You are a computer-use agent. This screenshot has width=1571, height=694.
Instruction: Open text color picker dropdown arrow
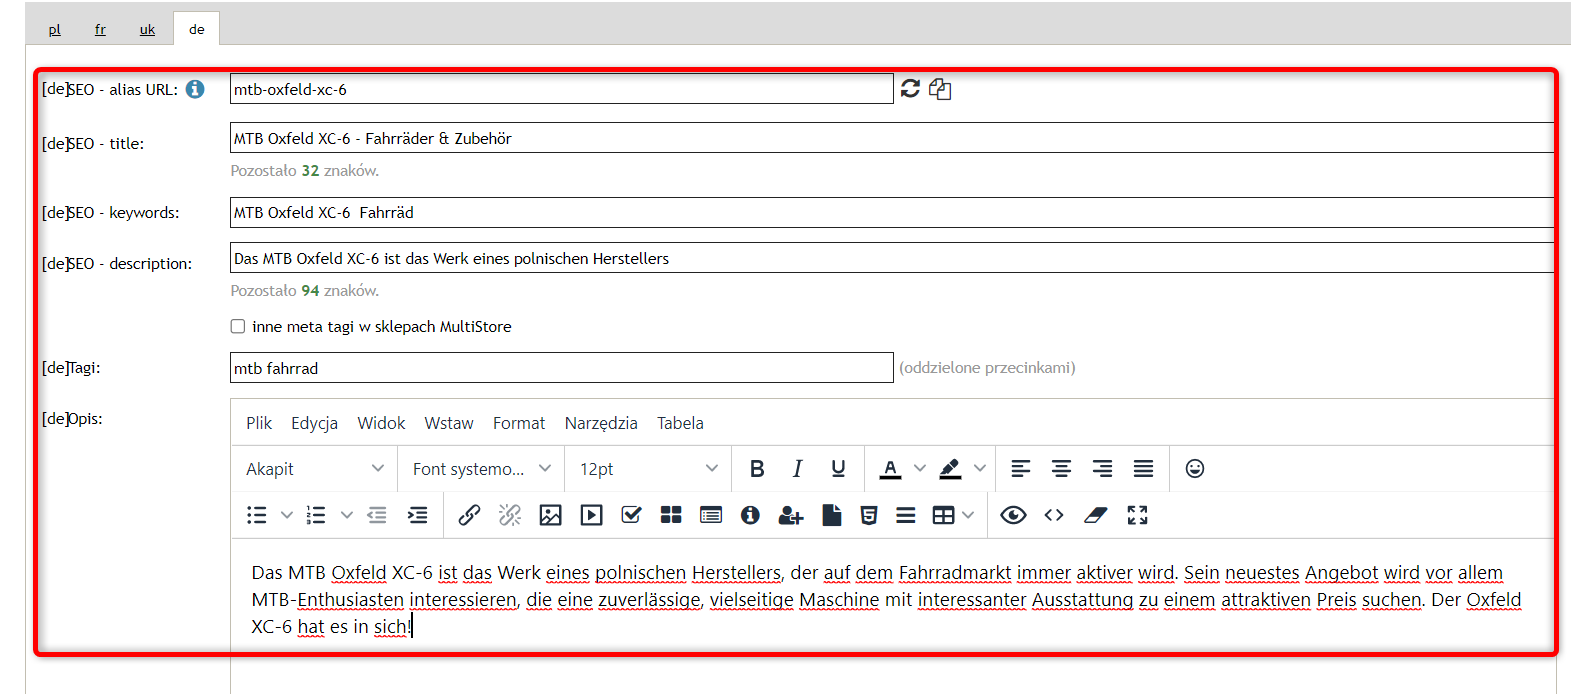pyautogui.click(x=920, y=469)
